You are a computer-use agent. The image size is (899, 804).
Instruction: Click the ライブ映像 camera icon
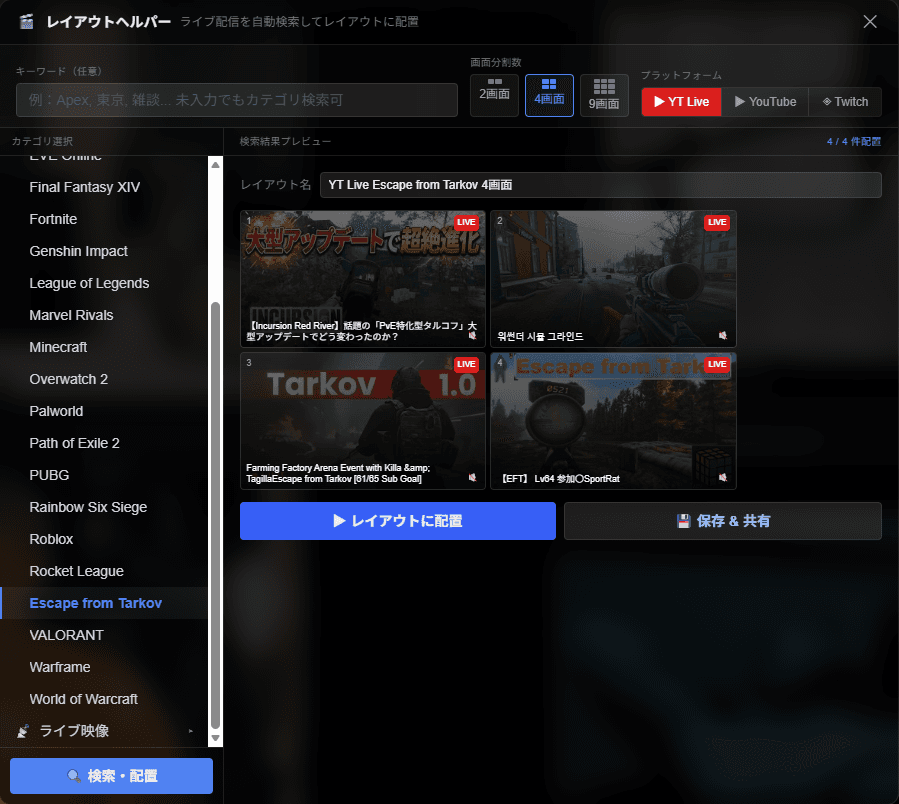tap(23, 731)
